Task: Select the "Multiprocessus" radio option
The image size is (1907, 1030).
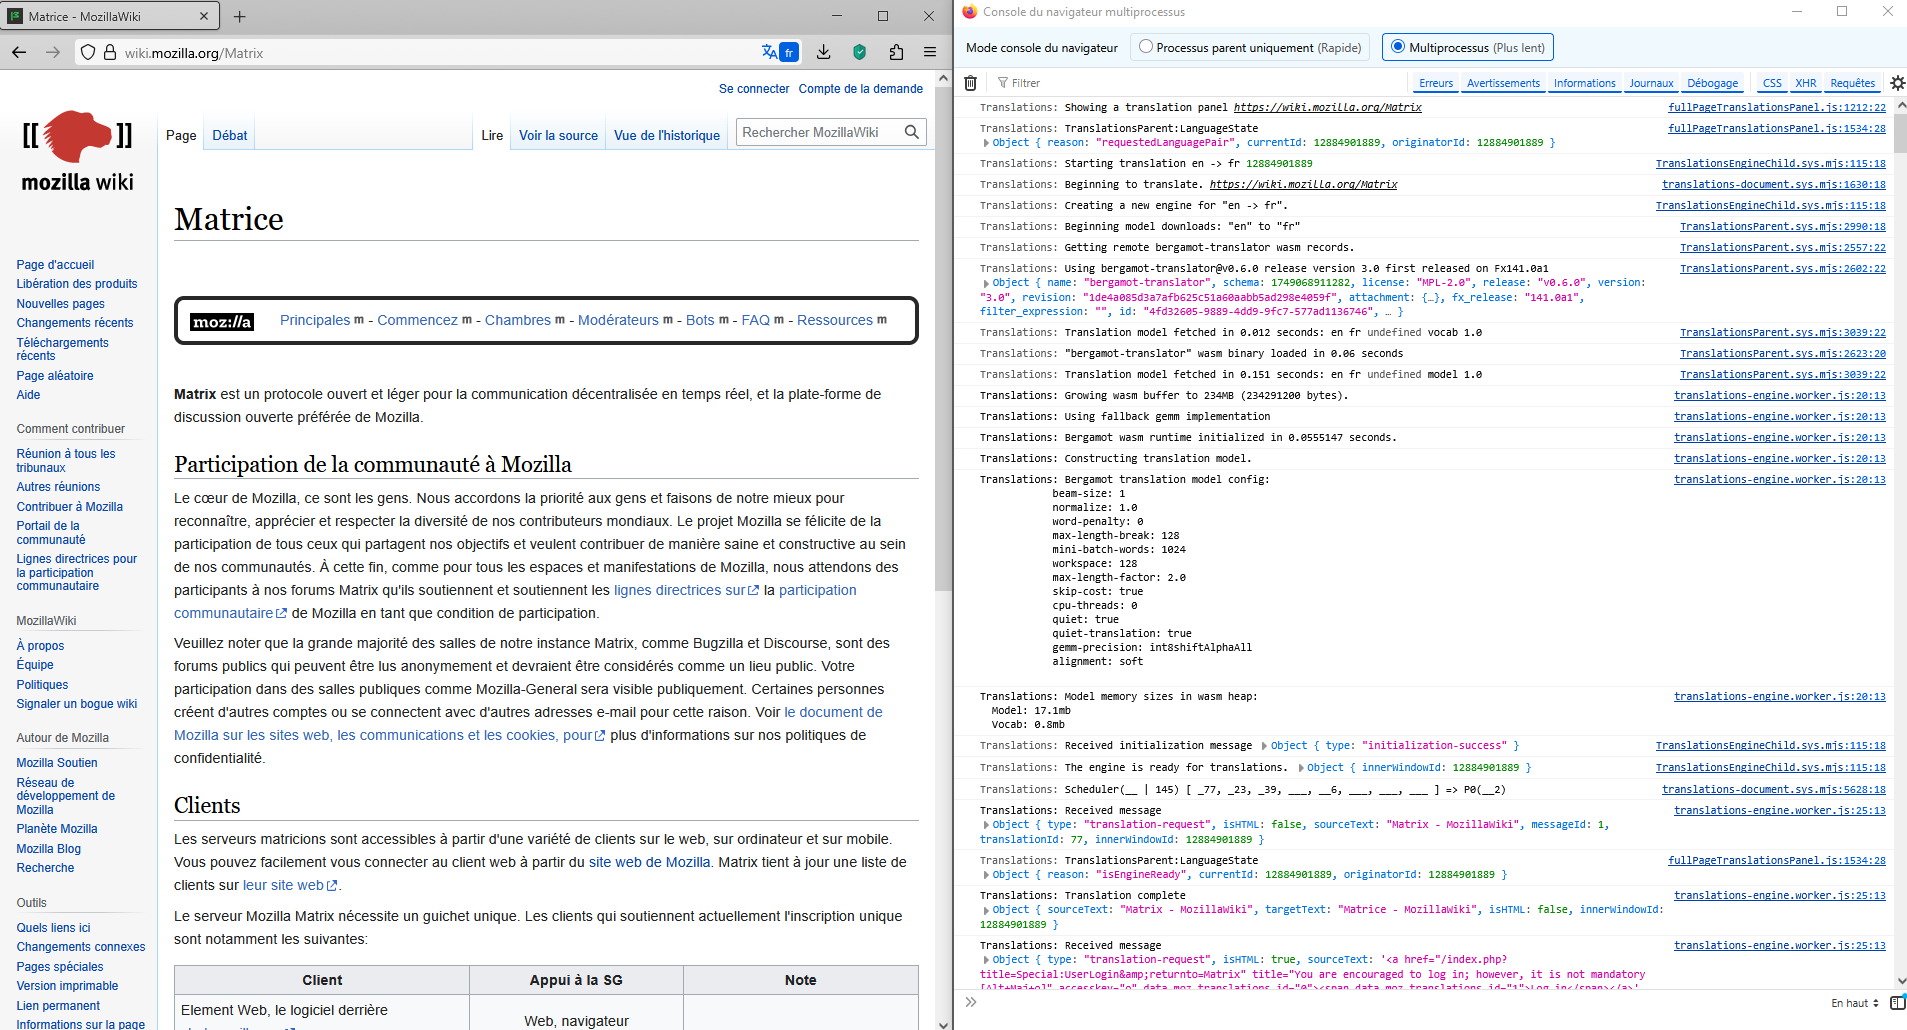Action: tap(1398, 47)
